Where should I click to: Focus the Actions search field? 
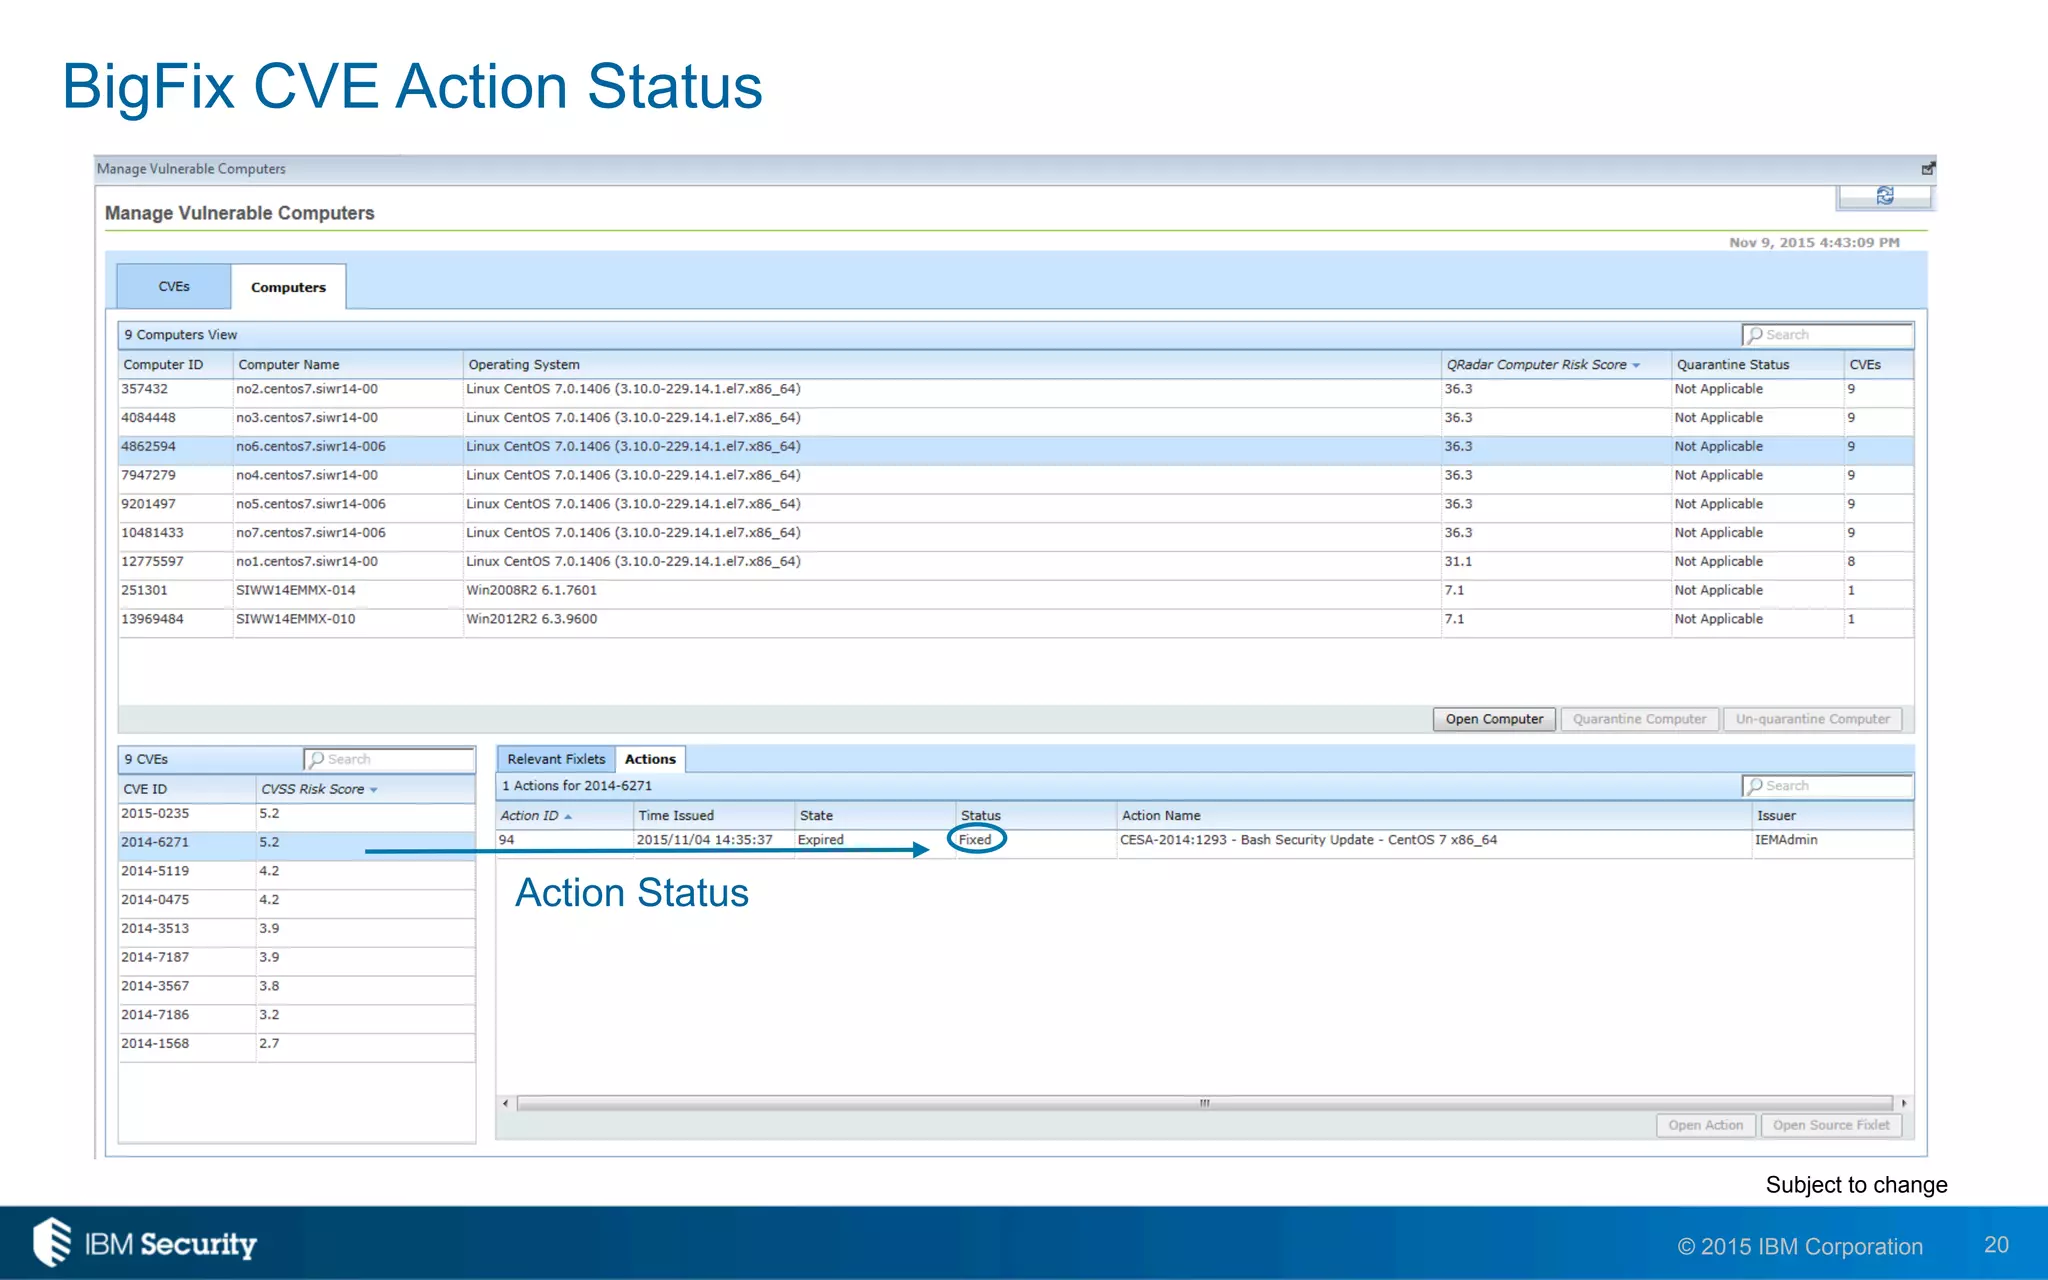pyautogui.click(x=1827, y=786)
